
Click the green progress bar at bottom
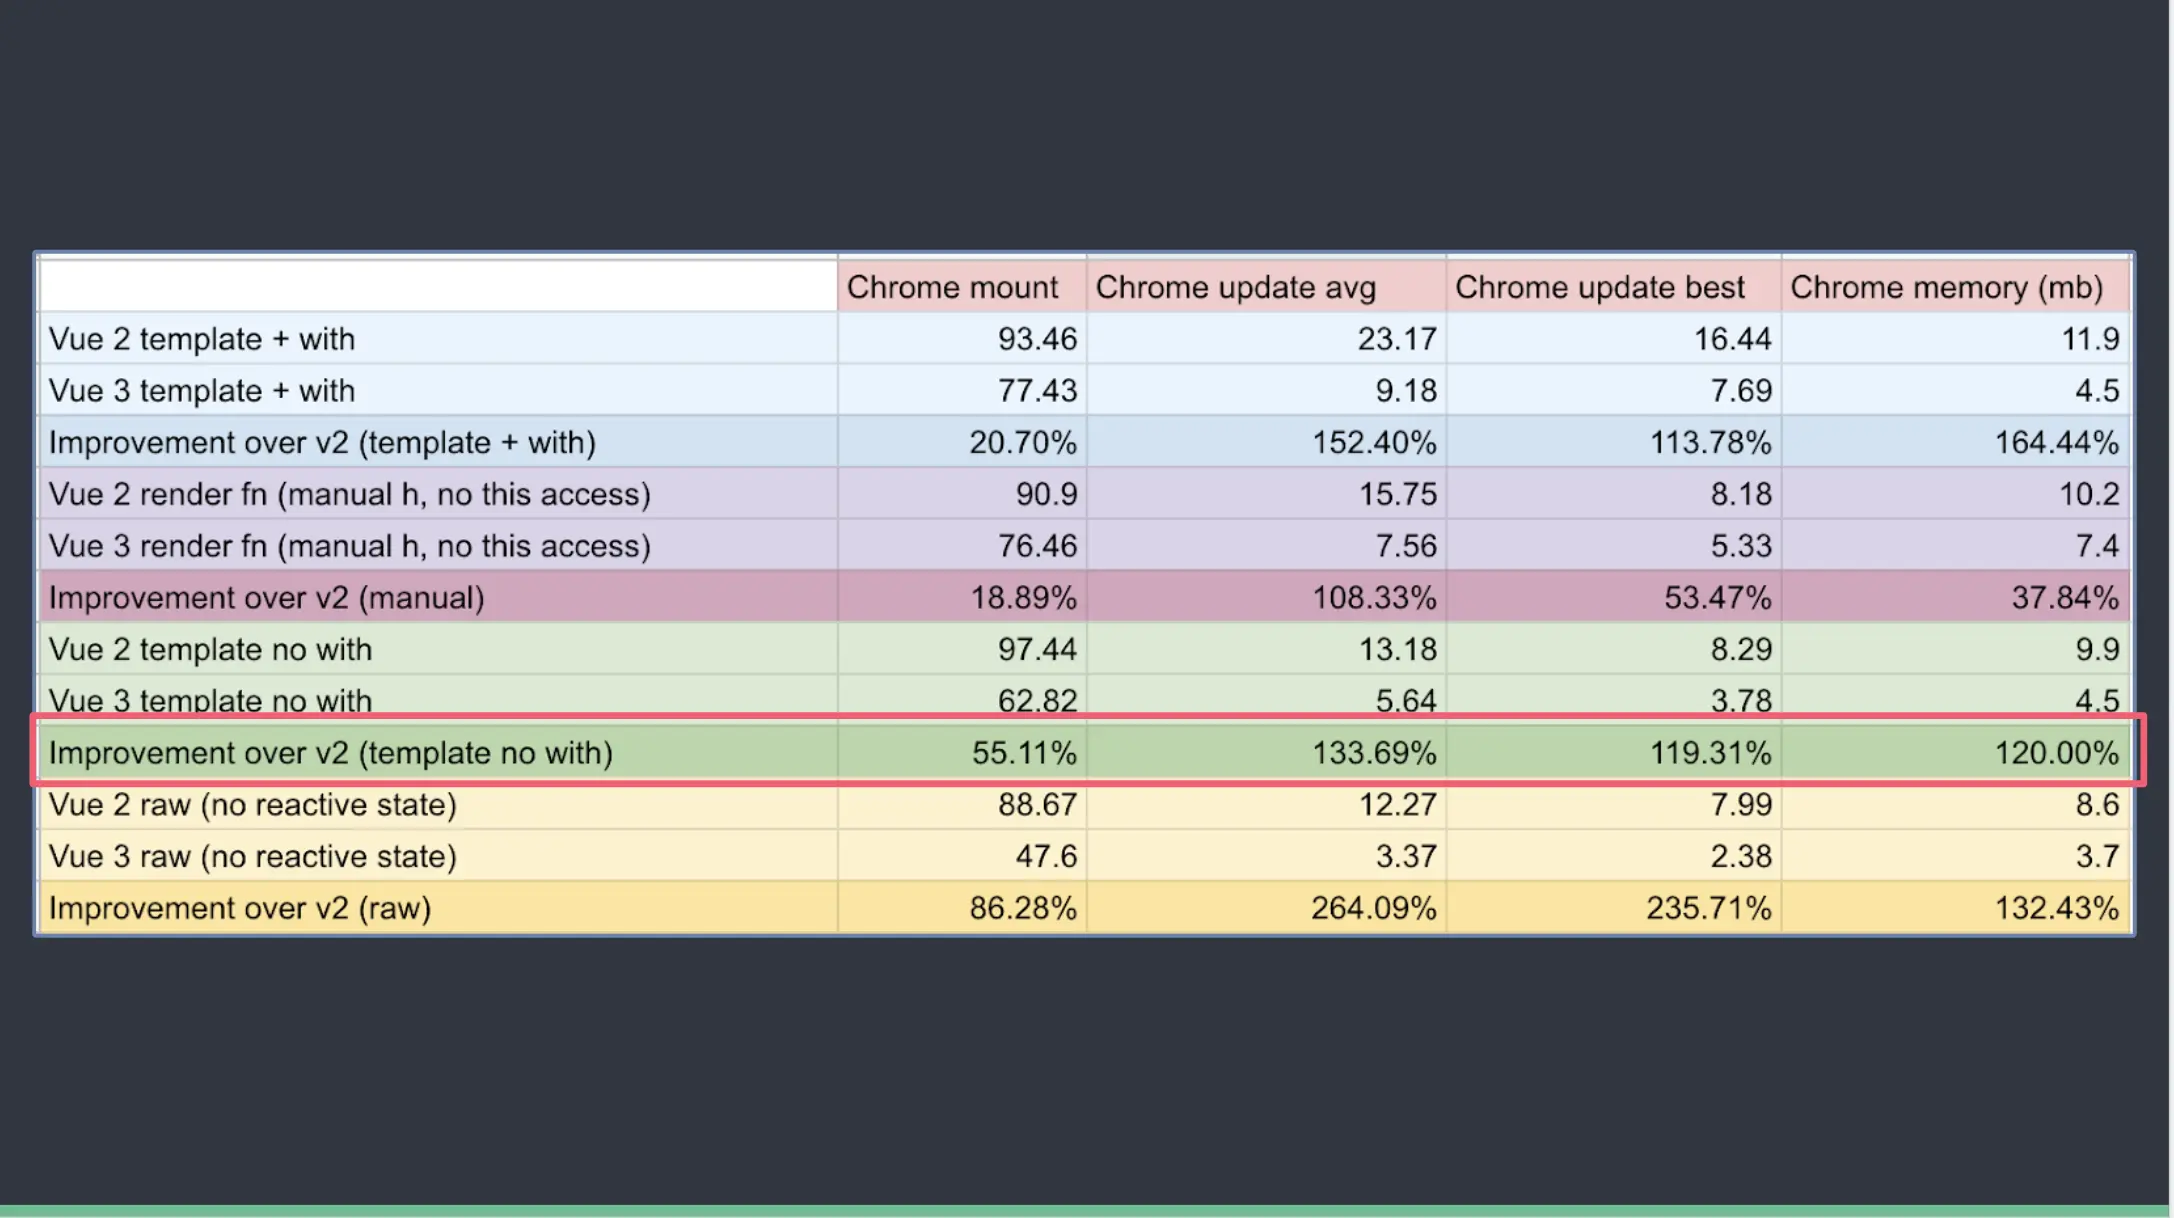(x=1085, y=1211)
